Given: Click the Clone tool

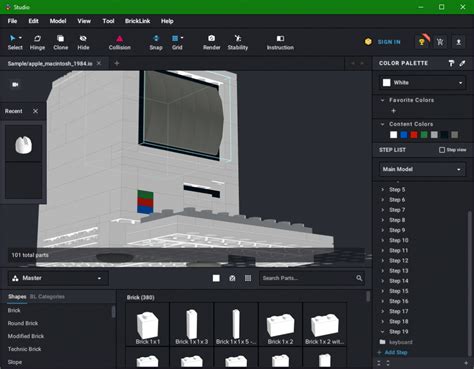Looking at the screenshot, I should [60, 42].
